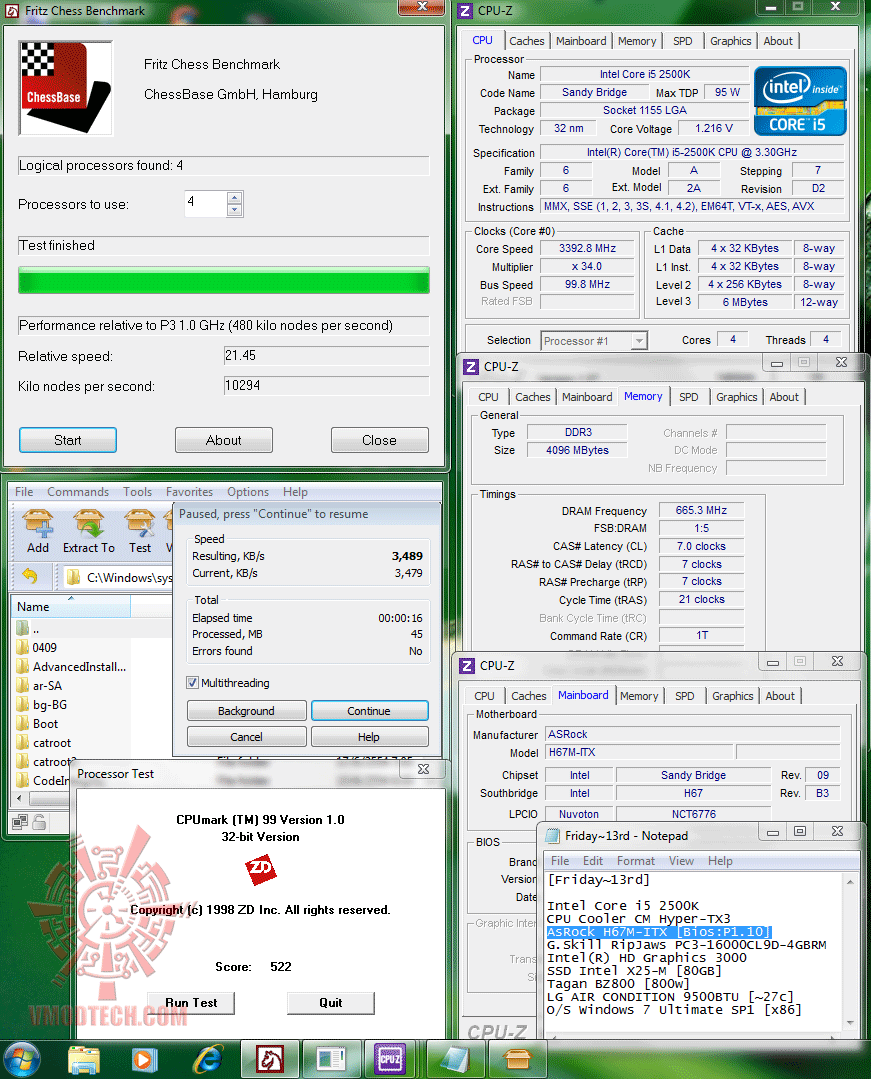This screenshot has width=871, height=1079.
Task: Click Notepad vertical scrollbar up arrow
Action: pyautogui.click(x=850, y=882)
